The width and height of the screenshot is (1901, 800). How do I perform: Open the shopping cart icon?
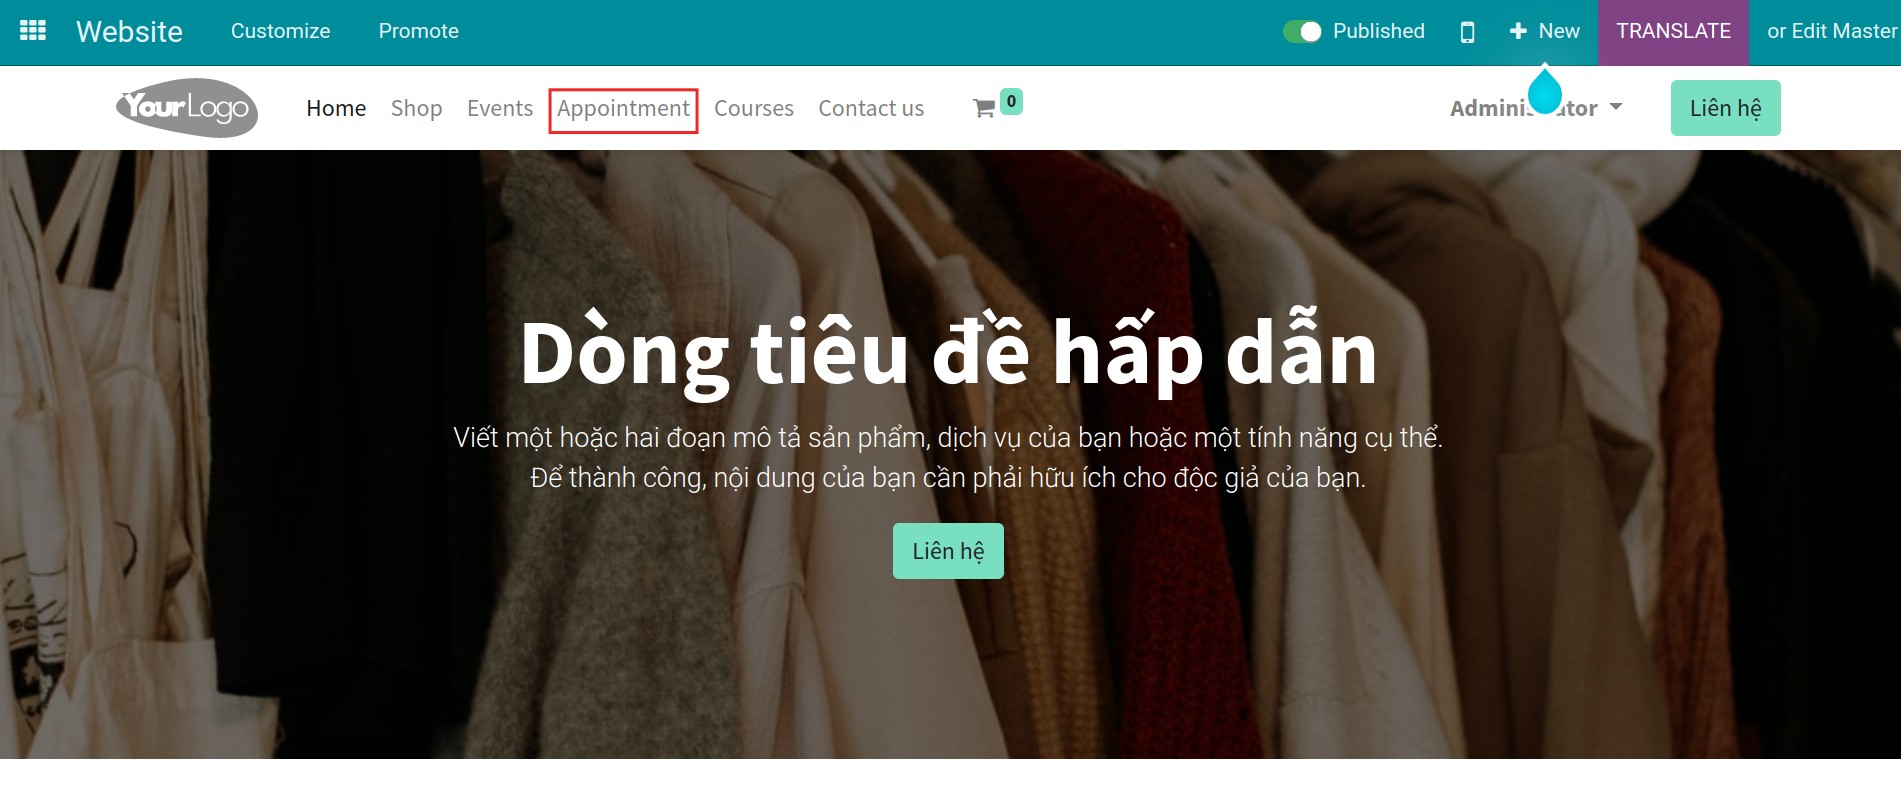click(x=983, y=109)
